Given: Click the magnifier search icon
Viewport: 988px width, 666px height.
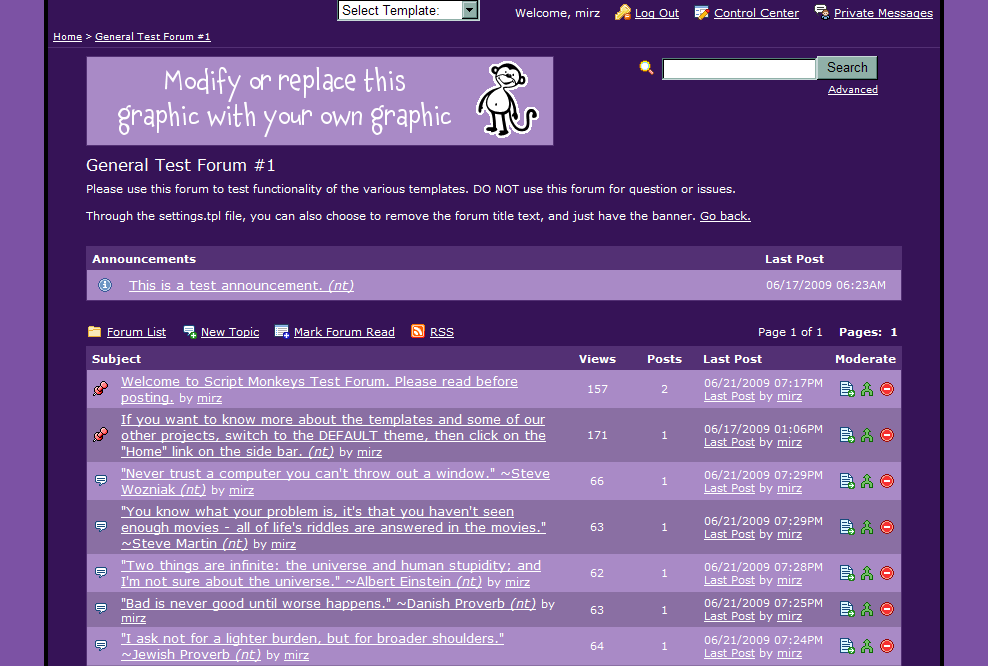Looking at the screenshot, I should tap(646, 67).
